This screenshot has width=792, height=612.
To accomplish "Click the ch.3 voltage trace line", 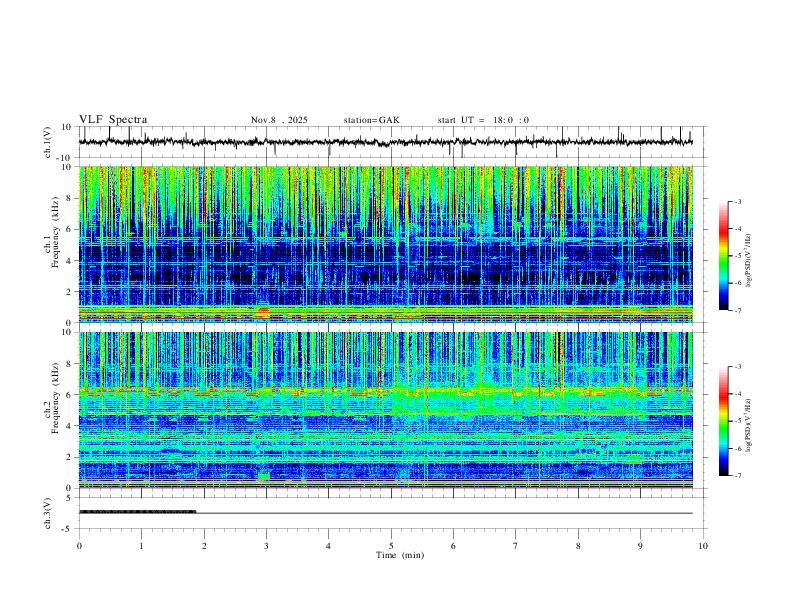I will [x=385, y=513].
